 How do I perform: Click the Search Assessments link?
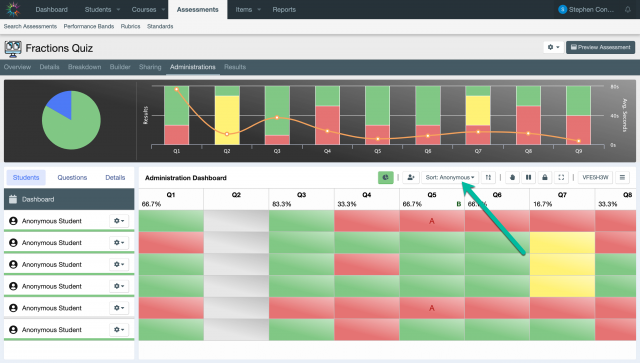click(x=30, y=26)
